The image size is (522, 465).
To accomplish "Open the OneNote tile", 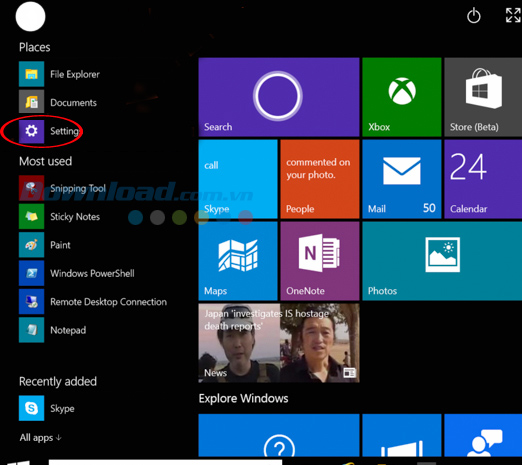I will (x=320, y=261).
